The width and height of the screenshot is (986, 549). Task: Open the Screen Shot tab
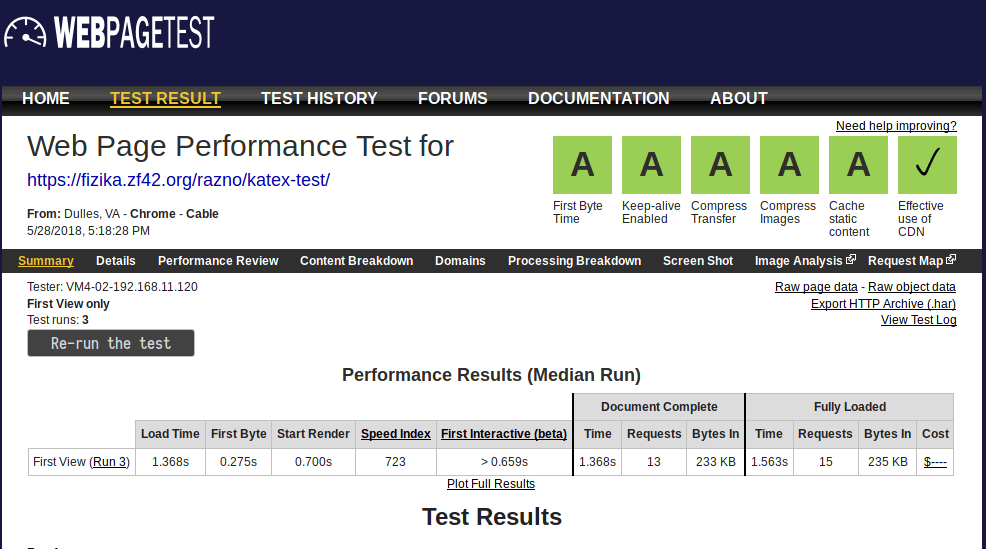click(698, 261)
